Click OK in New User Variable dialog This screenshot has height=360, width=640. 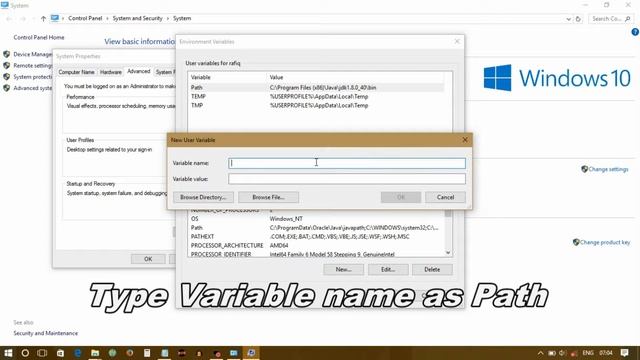401,197
